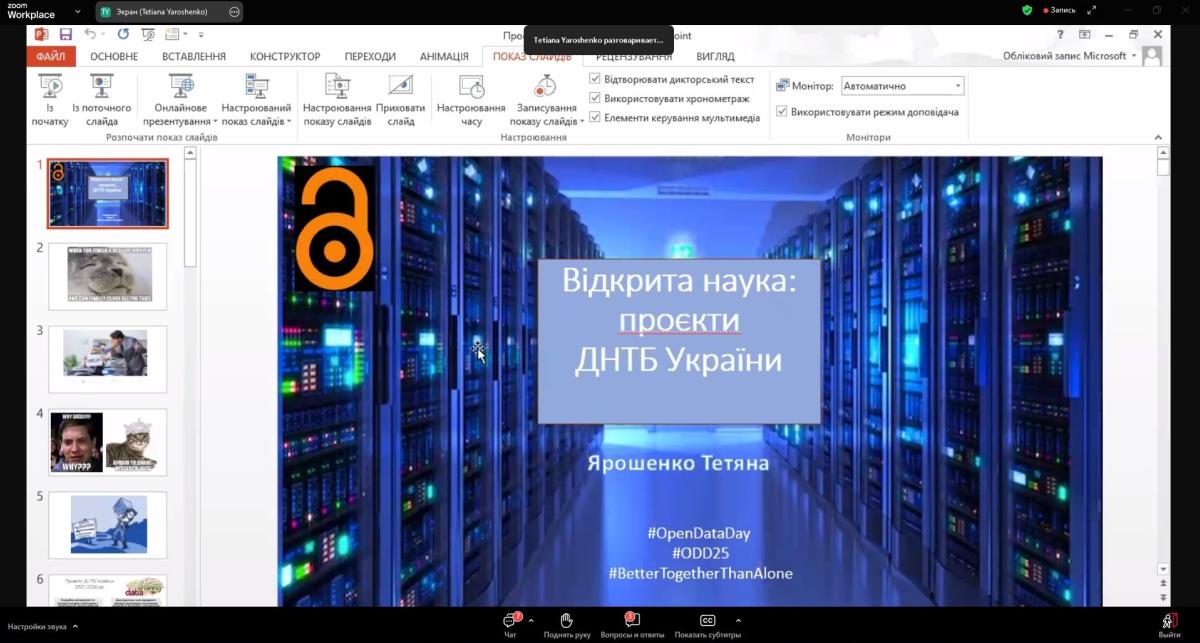The image size is (1200, 643).
Task: Switch to the 'АНІМАЦІЯ' ribbon tab
Action: [444, 57]
